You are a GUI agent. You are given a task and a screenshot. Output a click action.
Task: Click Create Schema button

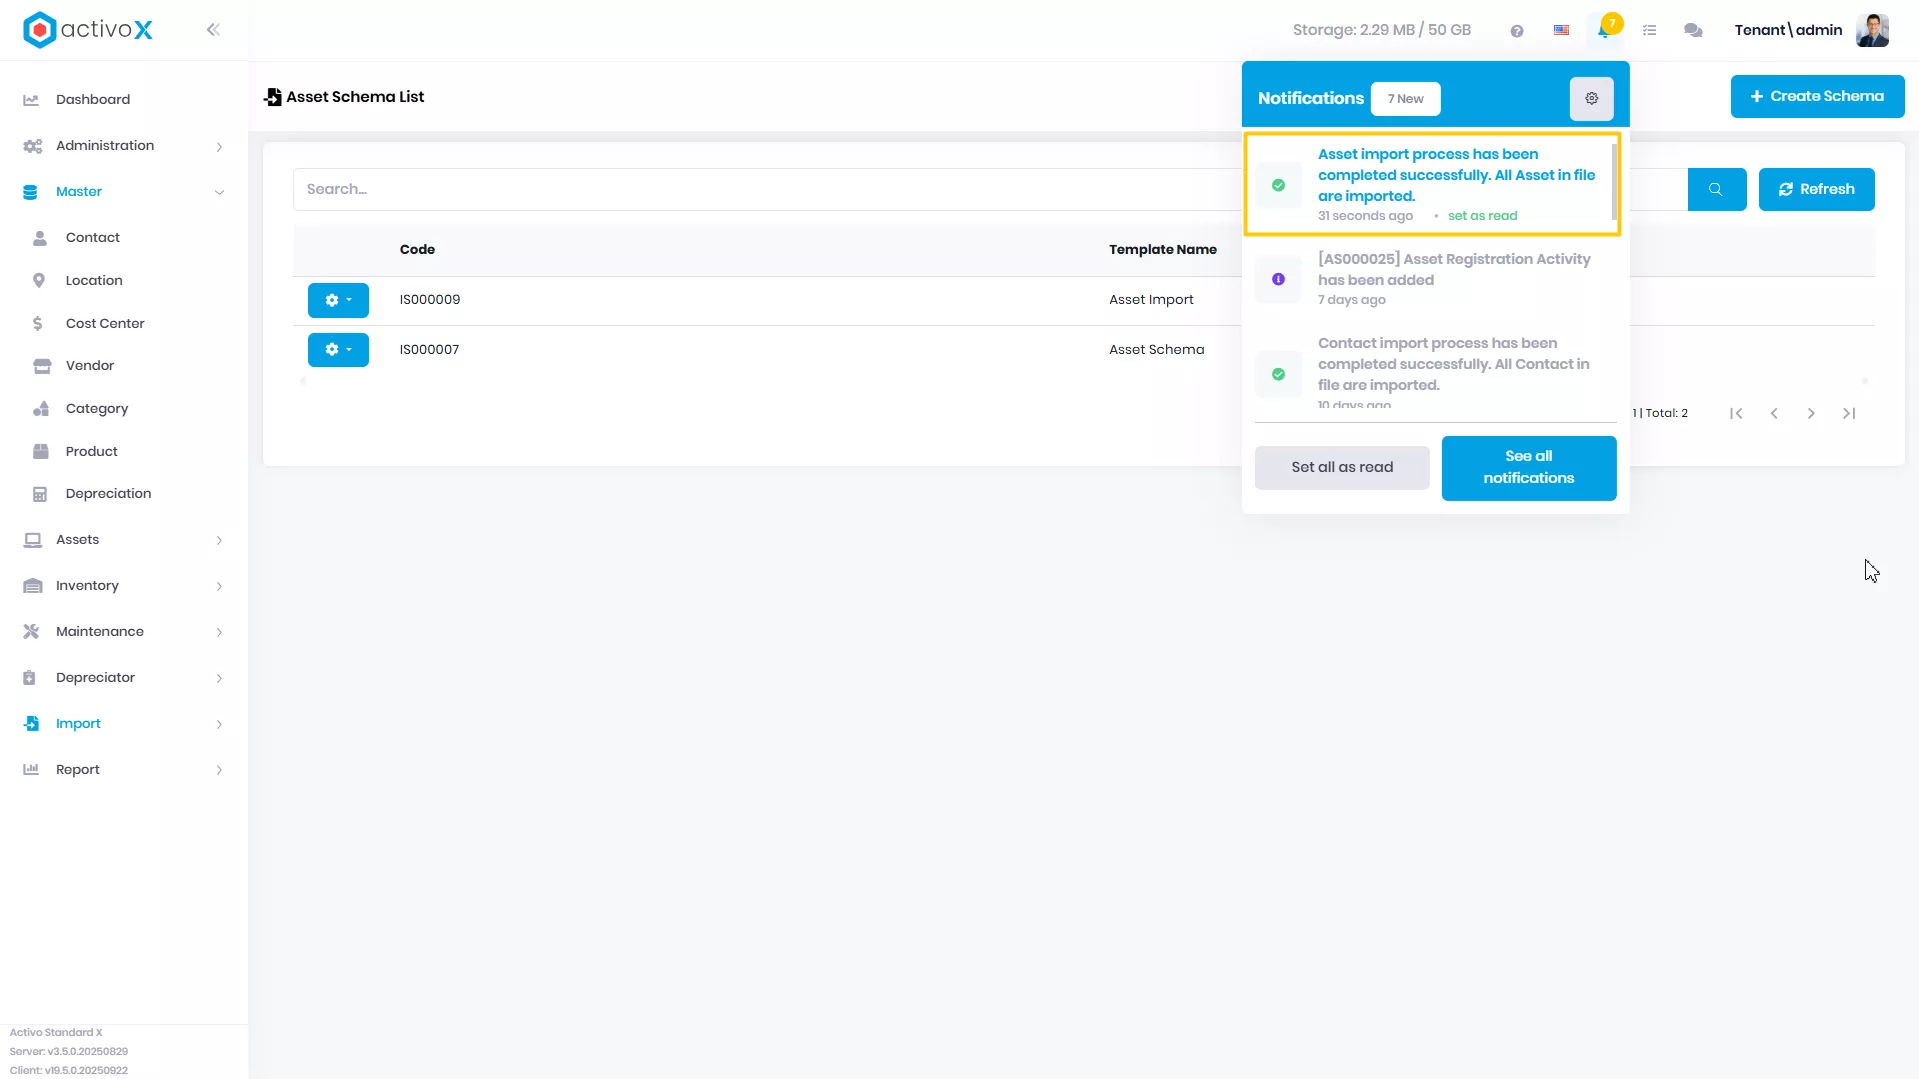pyautogui.click(x=1817, y=96)
